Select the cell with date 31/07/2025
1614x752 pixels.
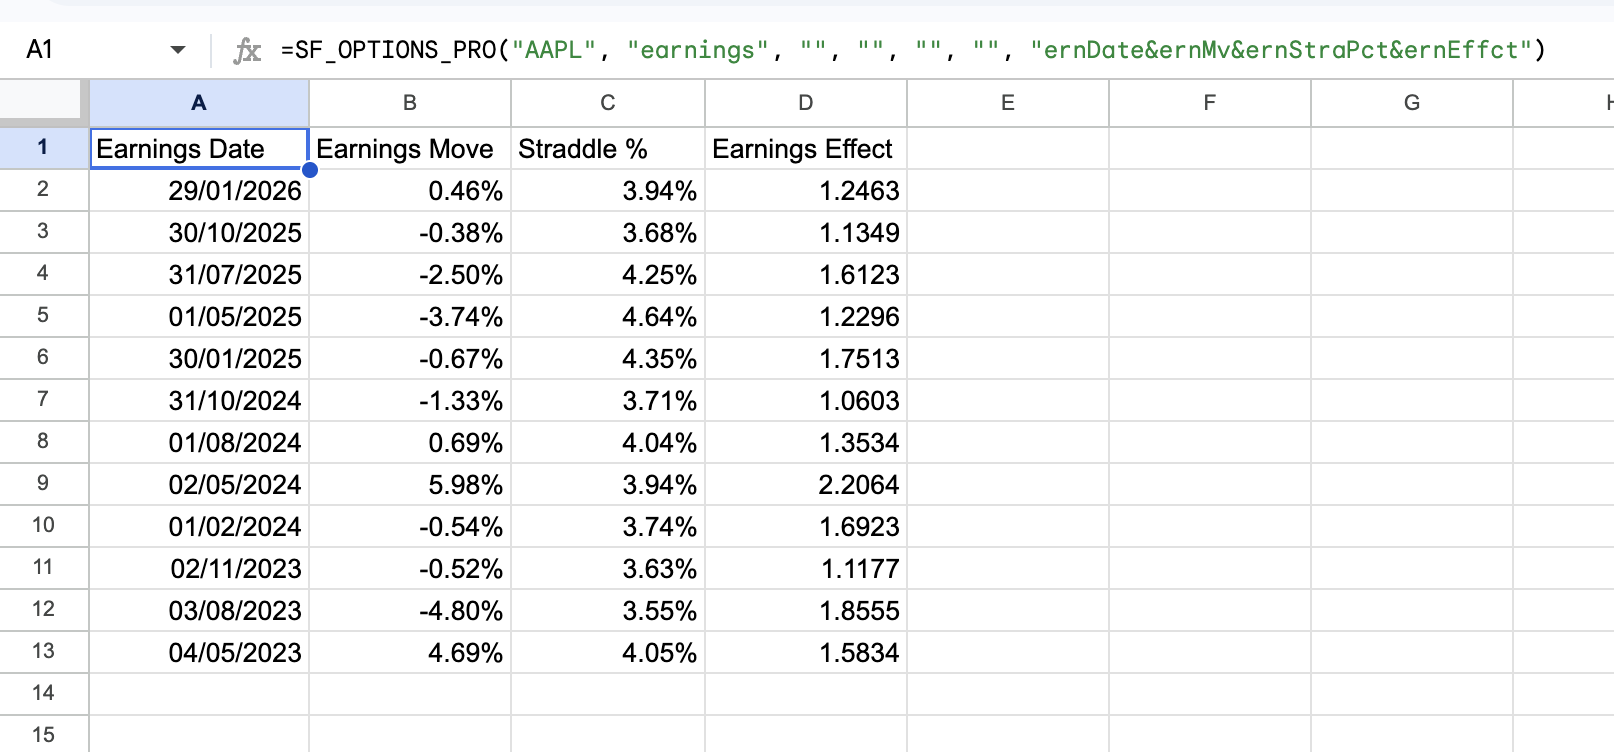point(199,274)
